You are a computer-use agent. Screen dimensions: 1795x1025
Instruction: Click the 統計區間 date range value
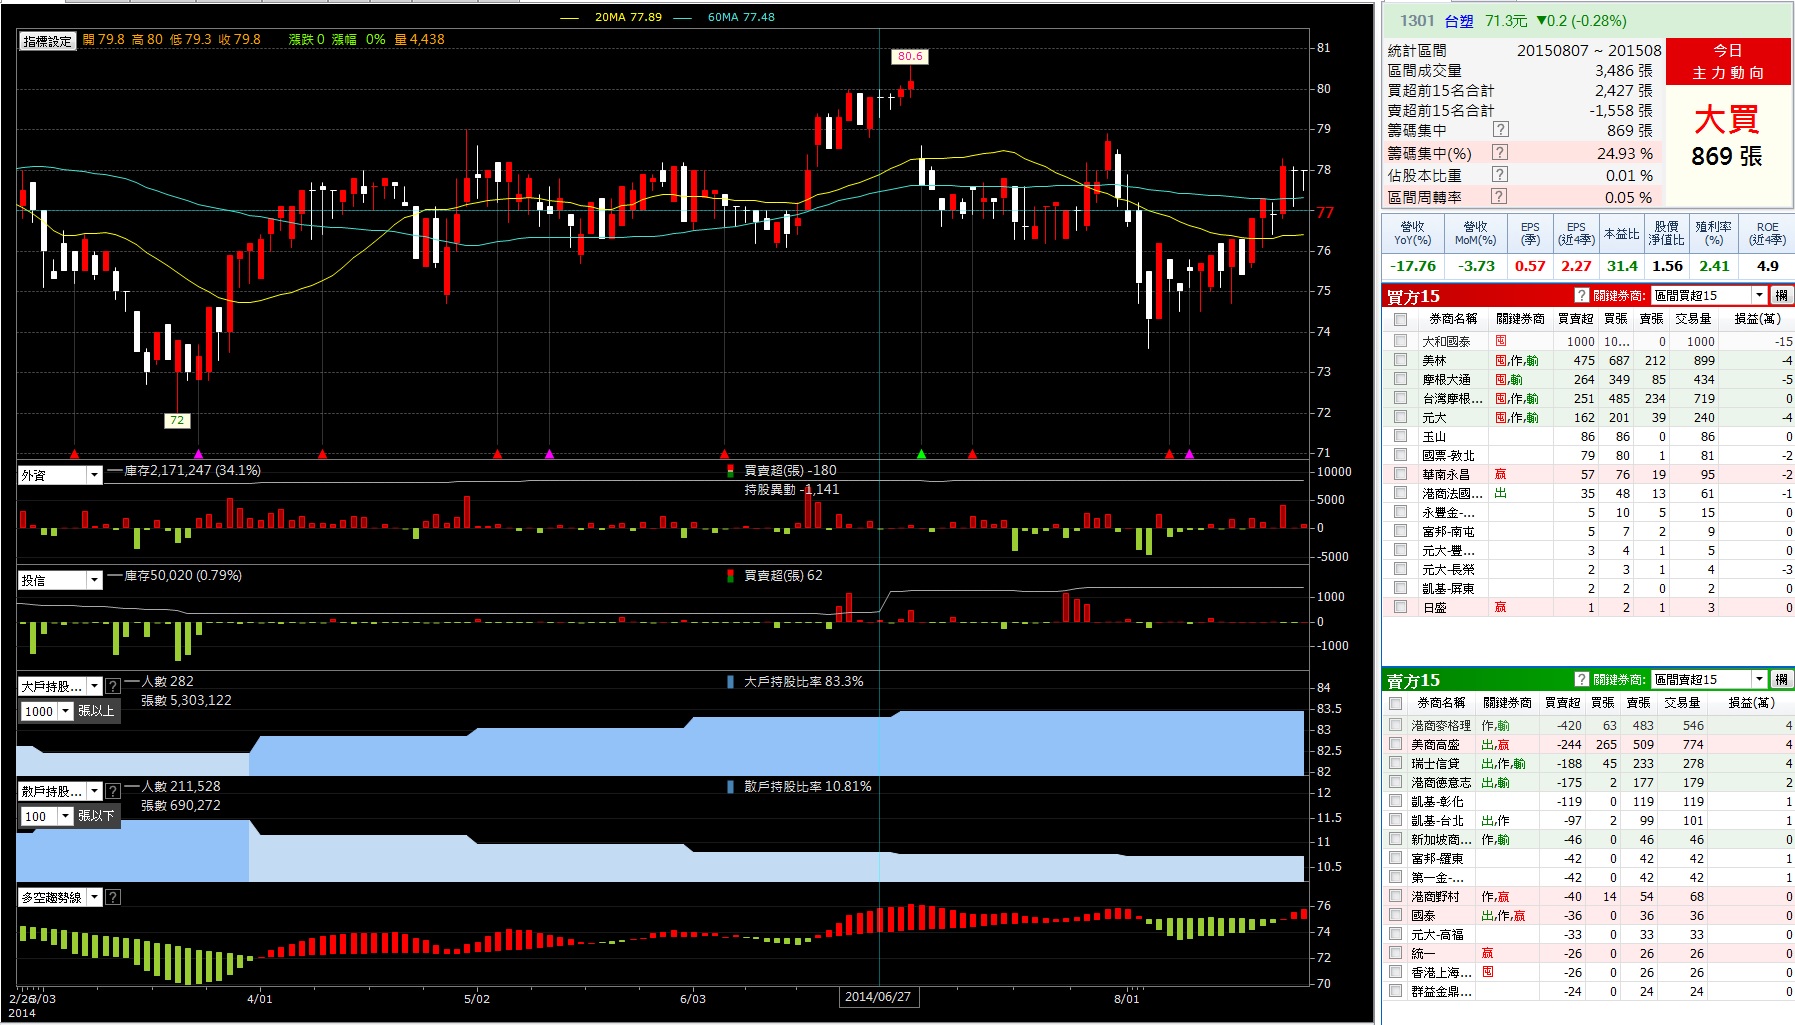tap(1589, 50)
